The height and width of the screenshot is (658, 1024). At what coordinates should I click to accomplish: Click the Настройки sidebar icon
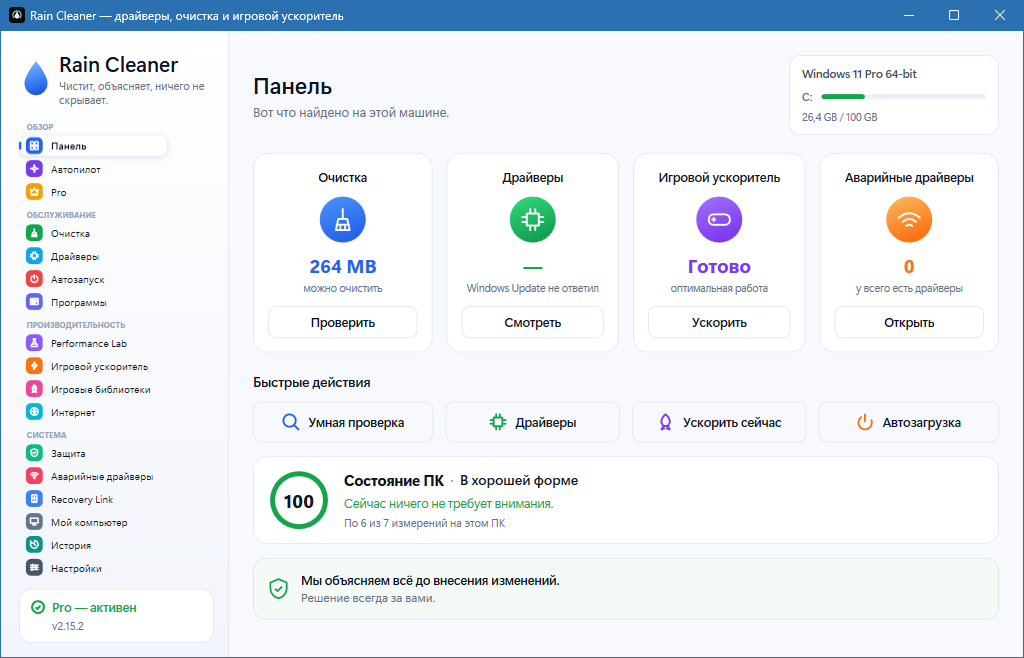tap(35, 568)
